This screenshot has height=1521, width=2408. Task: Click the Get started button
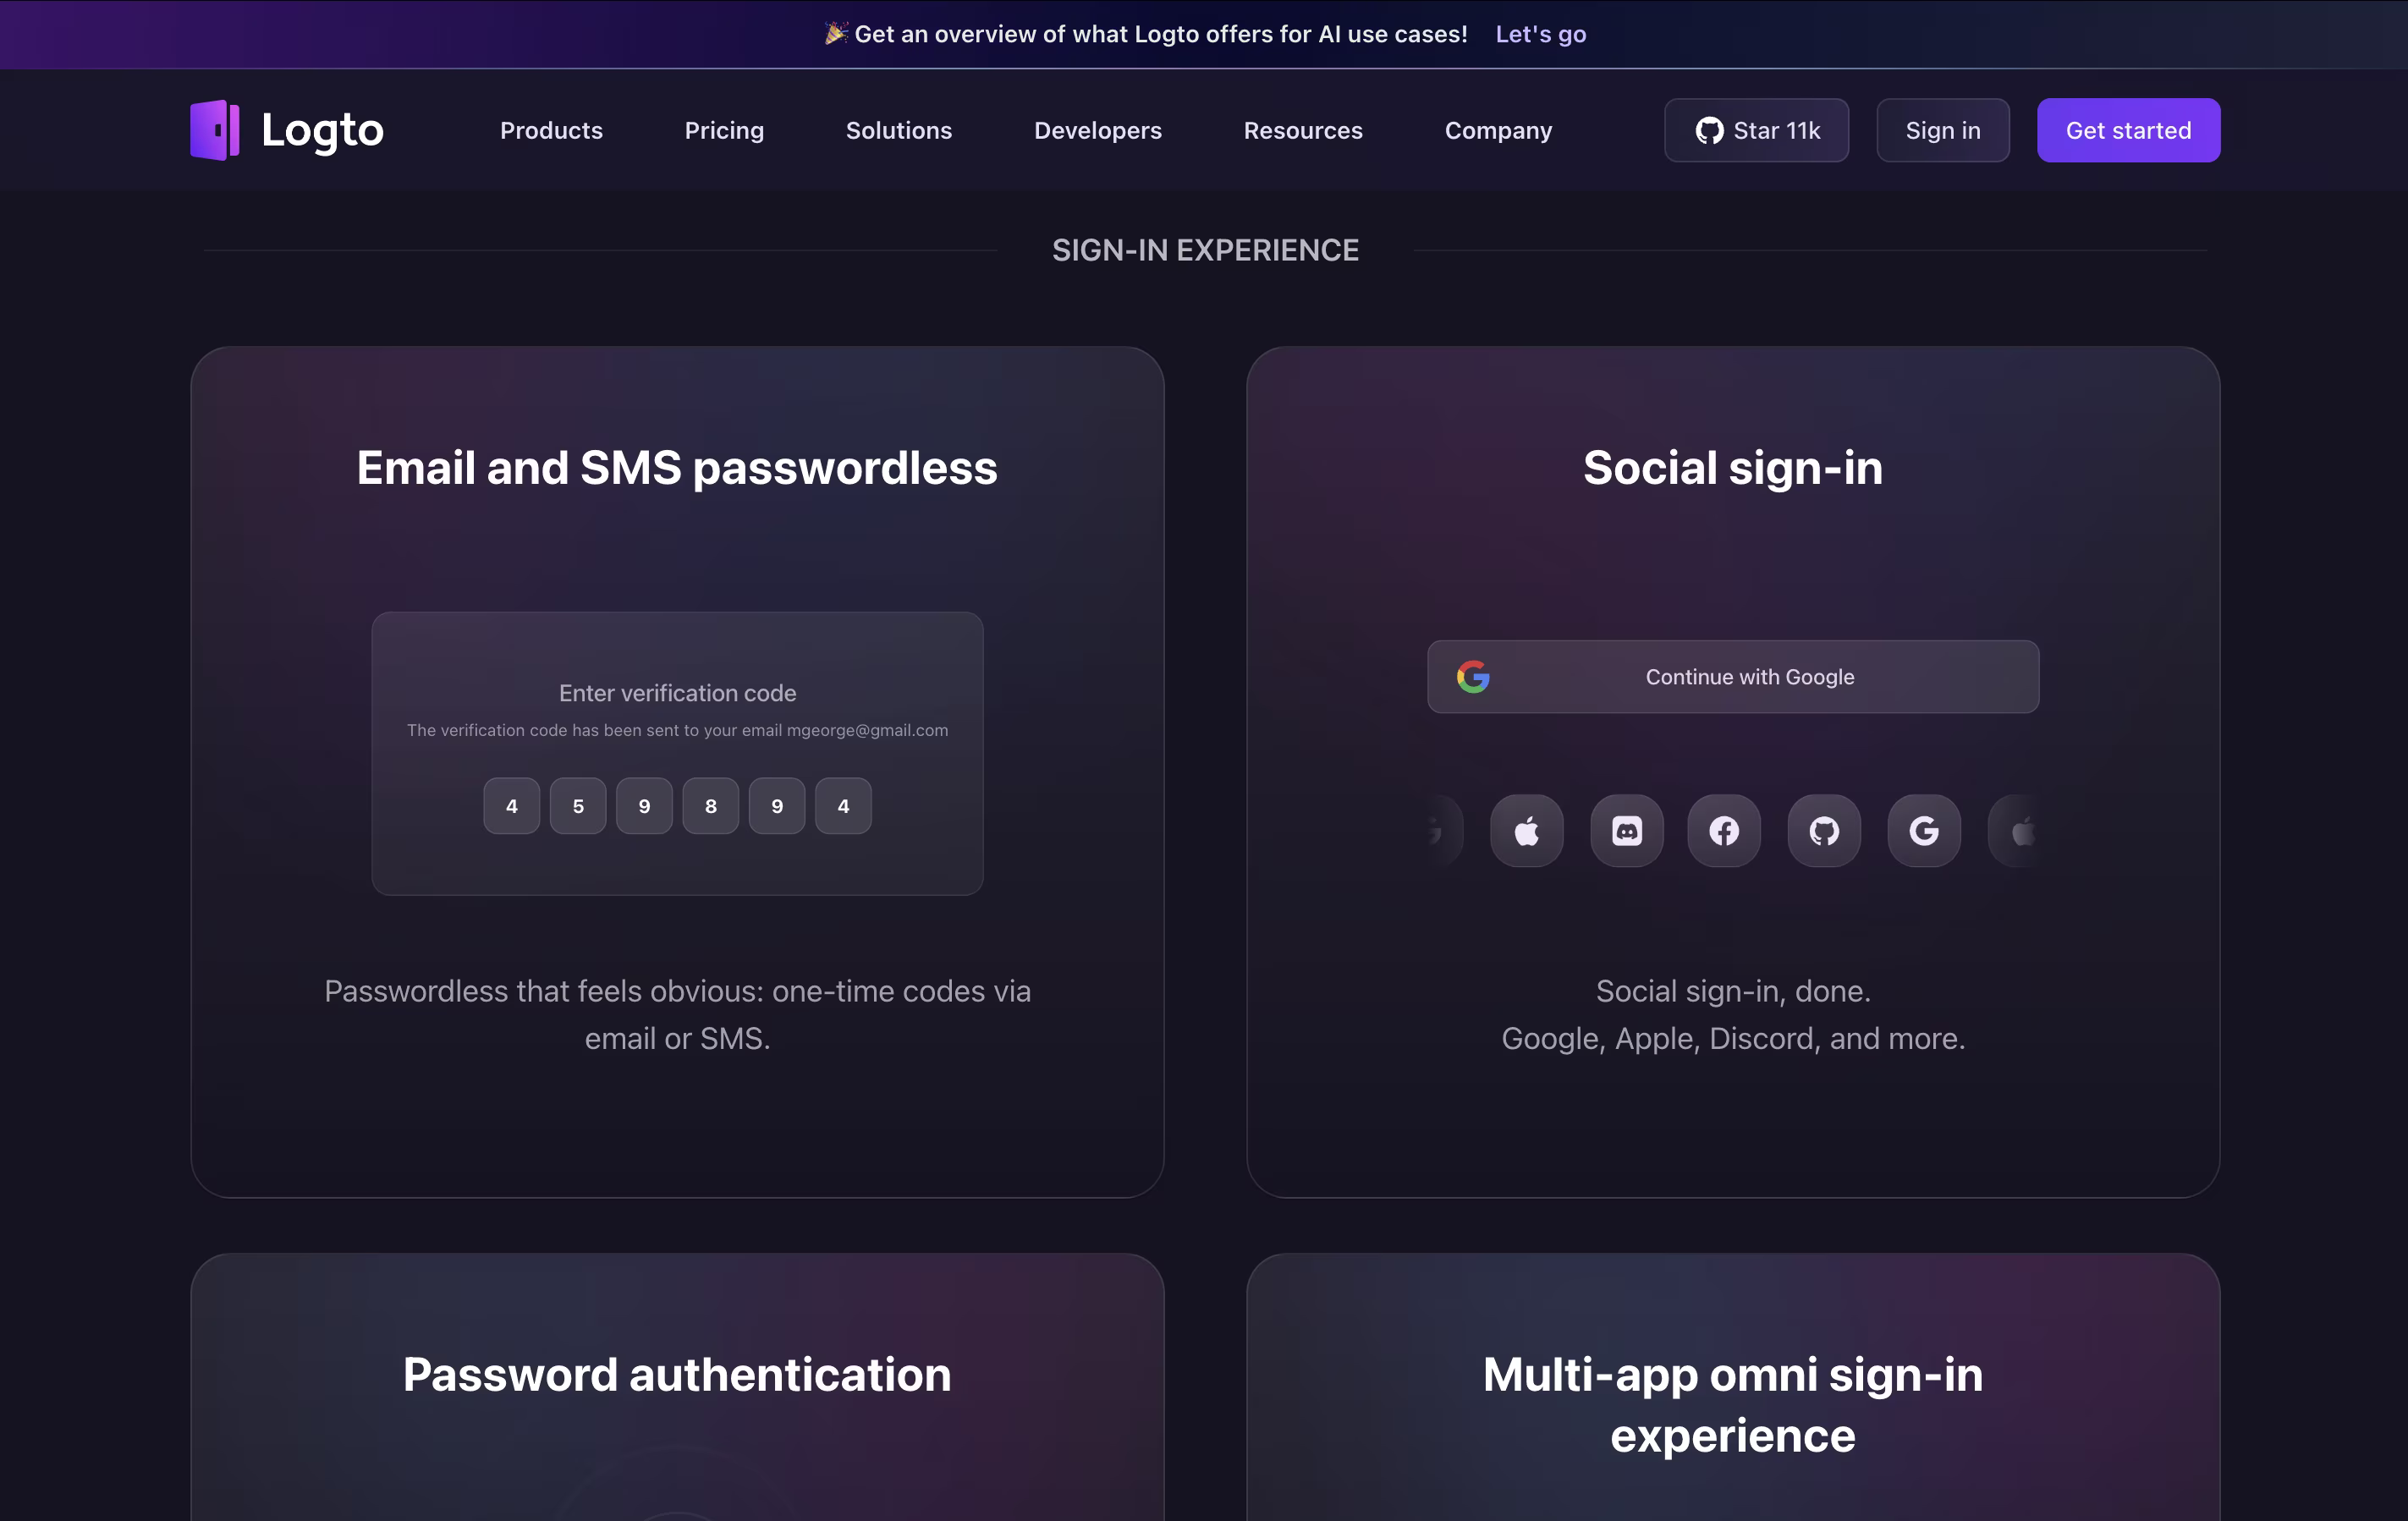(2128, 130)
